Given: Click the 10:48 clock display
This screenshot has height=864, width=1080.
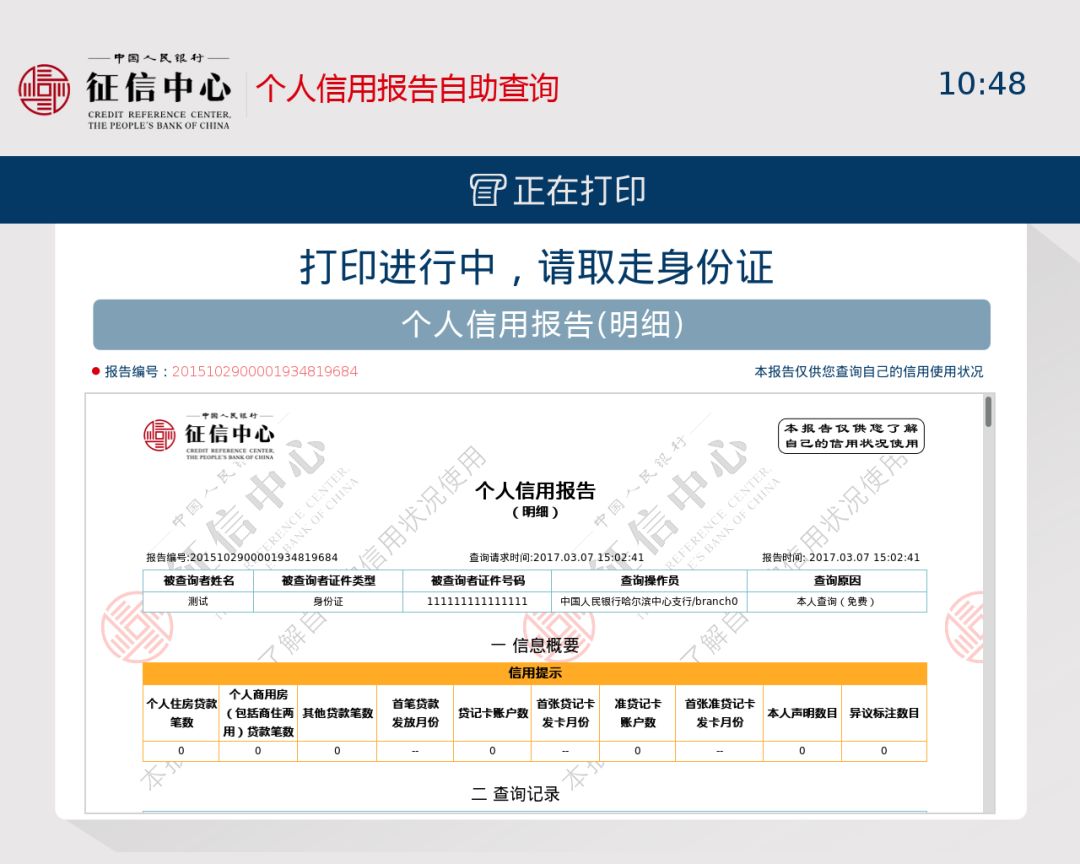Looking at the screenshot, I should (982, 84).
